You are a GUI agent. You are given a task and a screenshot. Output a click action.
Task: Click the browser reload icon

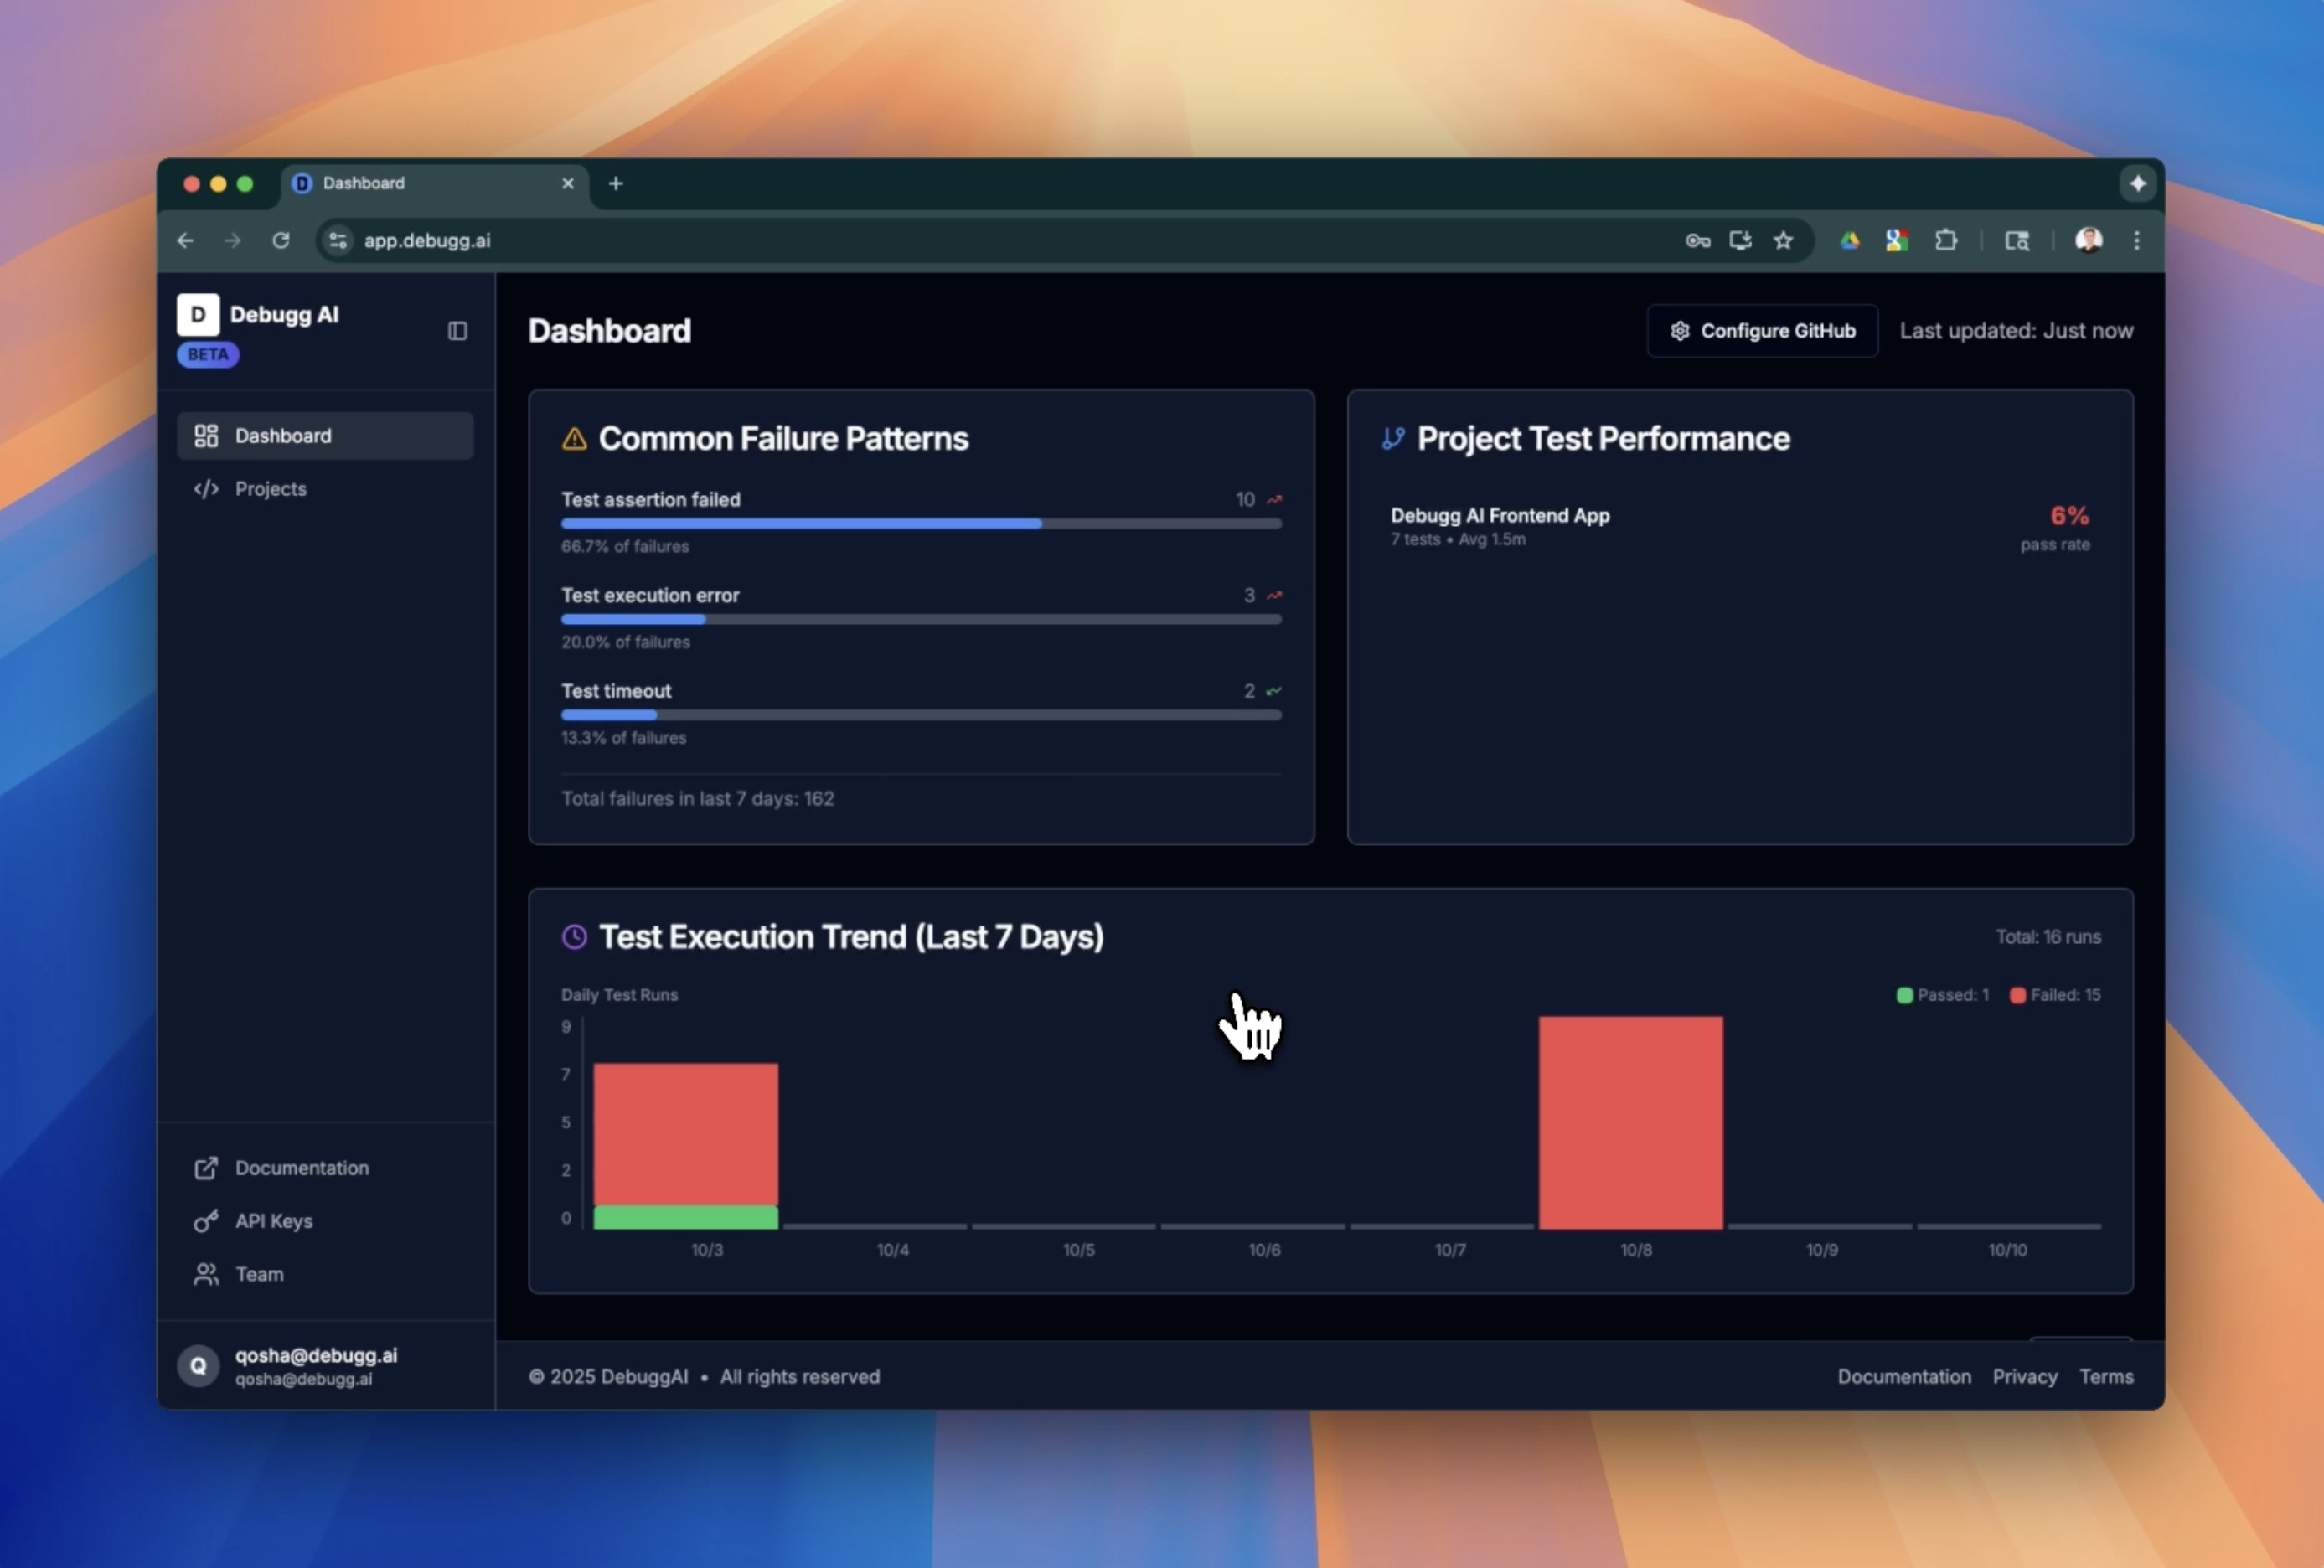(x=281, y=240)
